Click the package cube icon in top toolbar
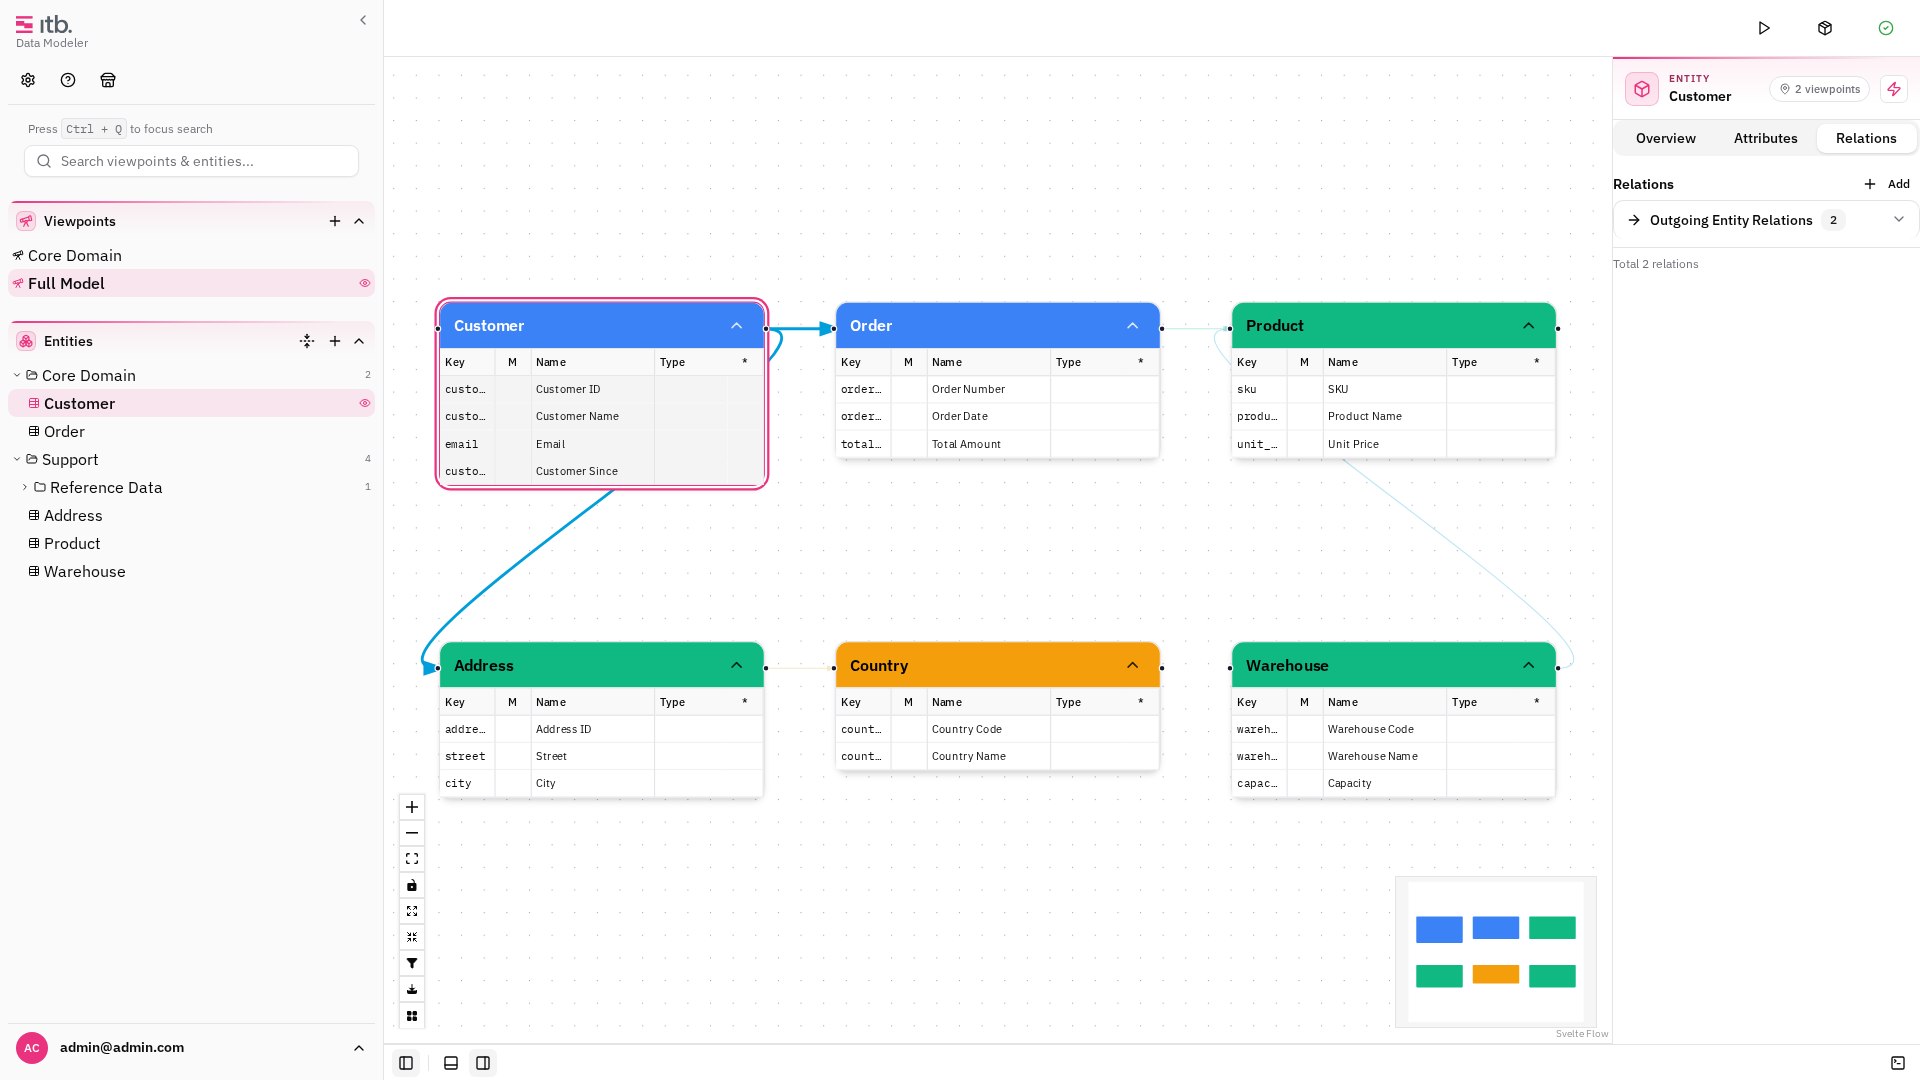1920x1080 pixels. click(1825, 28)
